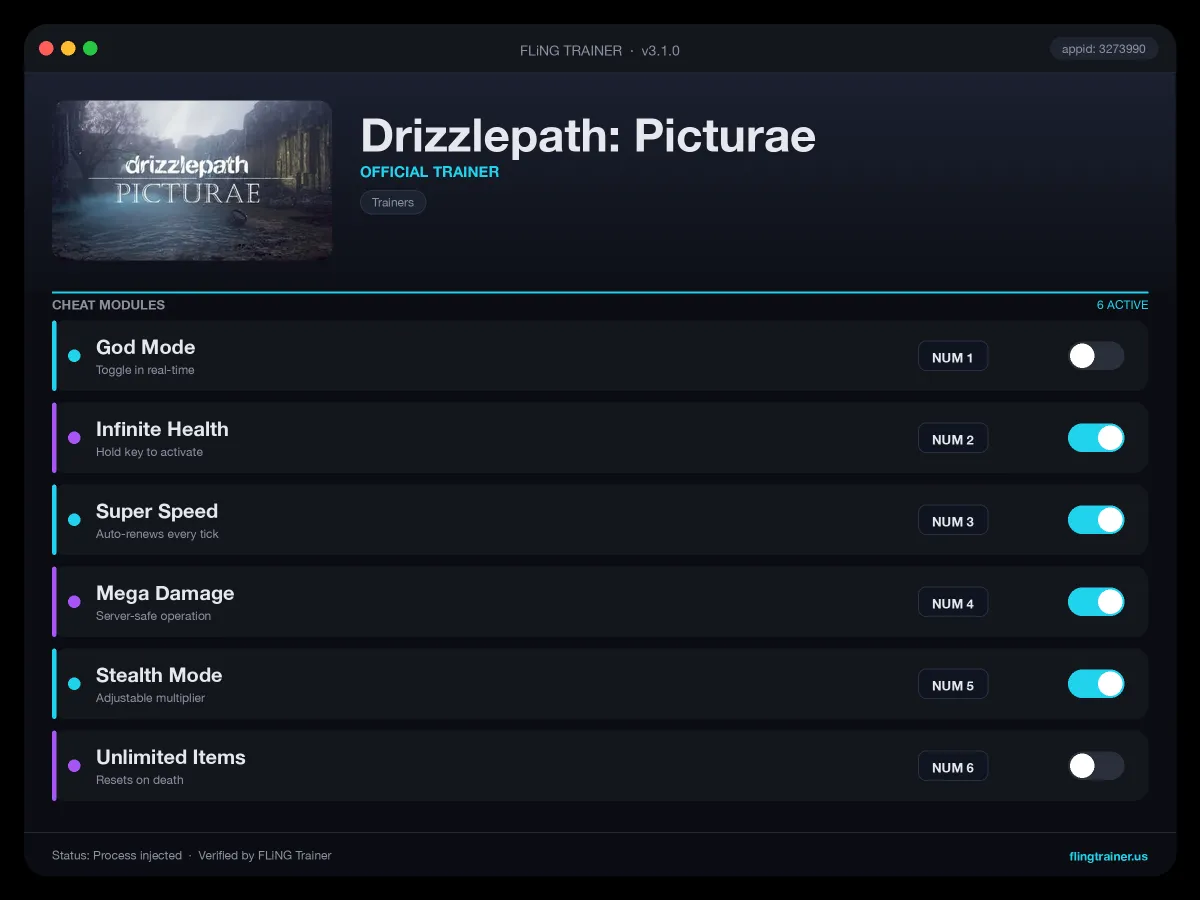Viewport: 1200px width, 900px height.
Task: Enable the Unlimited Items toggle
Action: coord(1096,766)
